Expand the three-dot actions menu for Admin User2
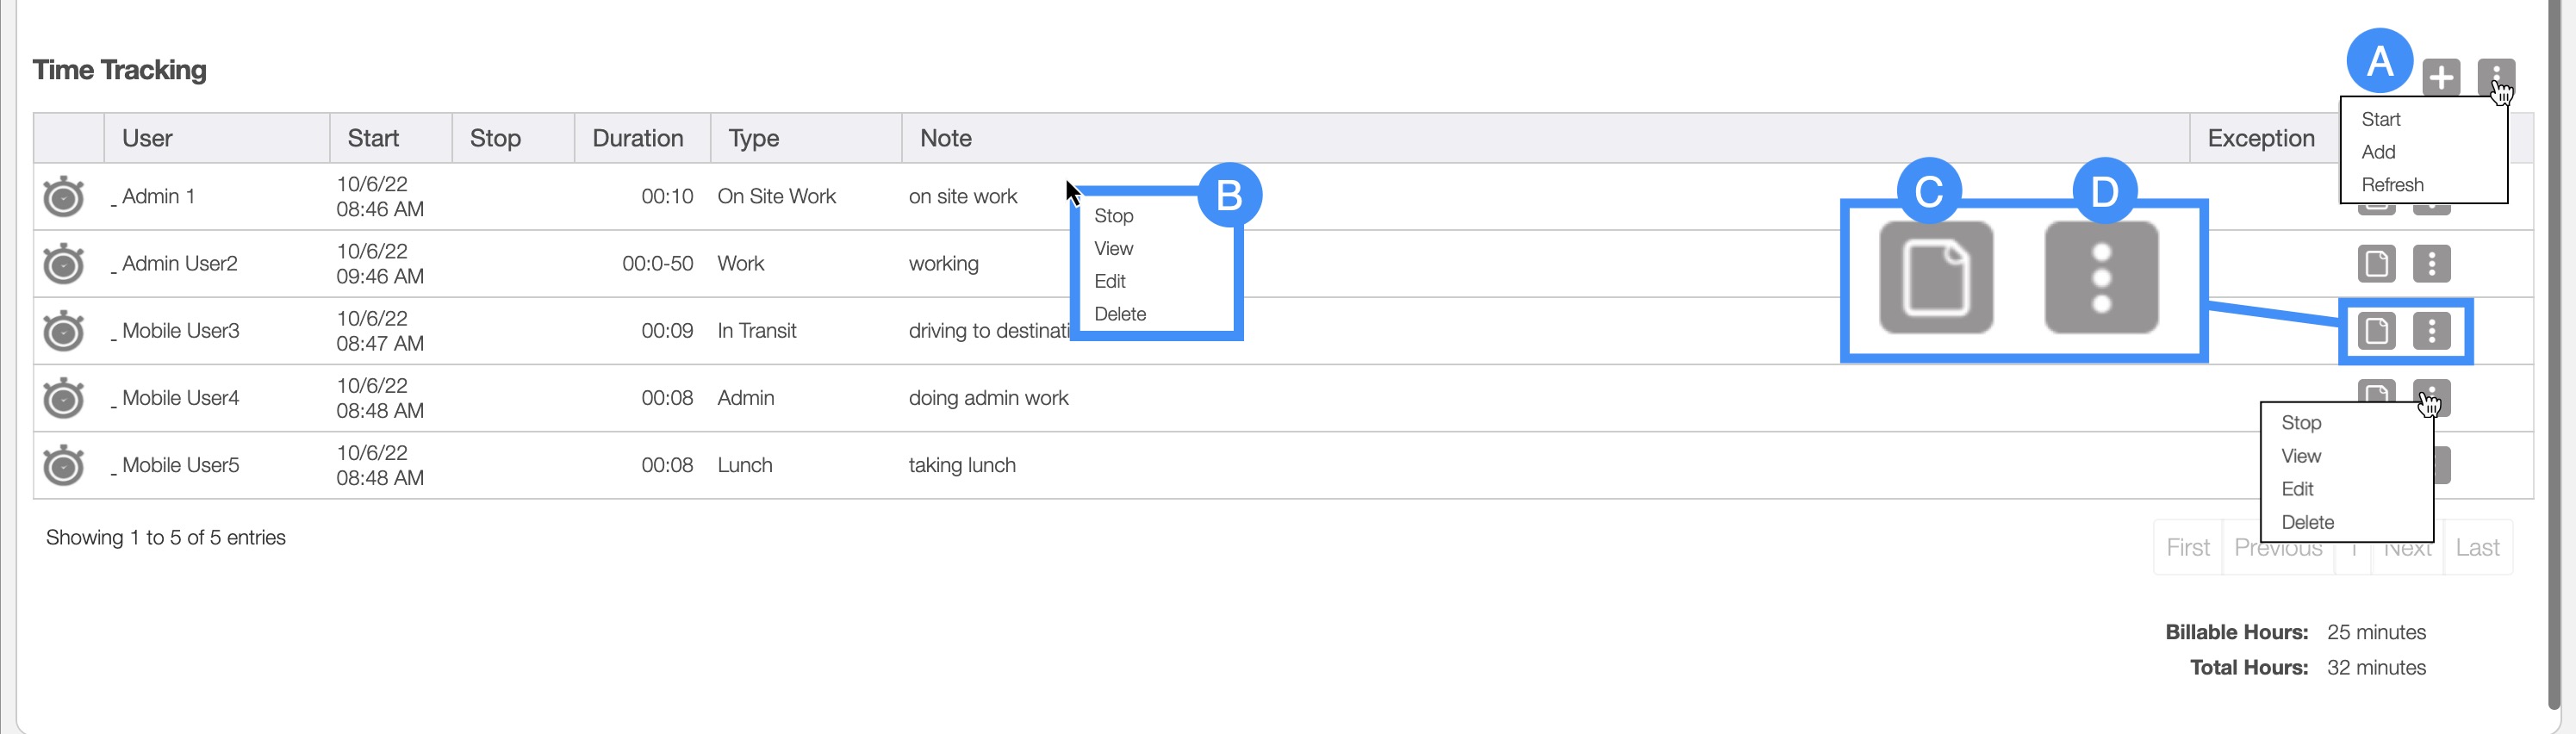 (x=2431, y=264)
